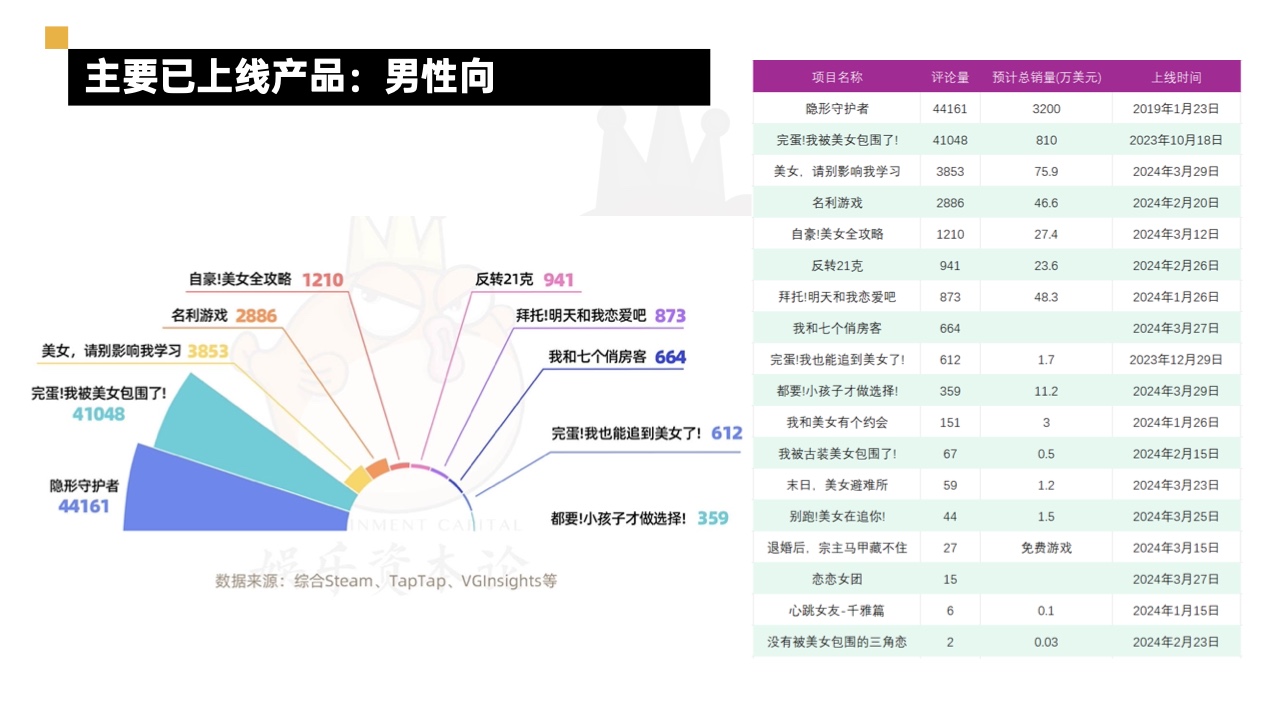Click the 上线时间 column header
This screenshot has height=720, width=1280.
point(1176,77)
